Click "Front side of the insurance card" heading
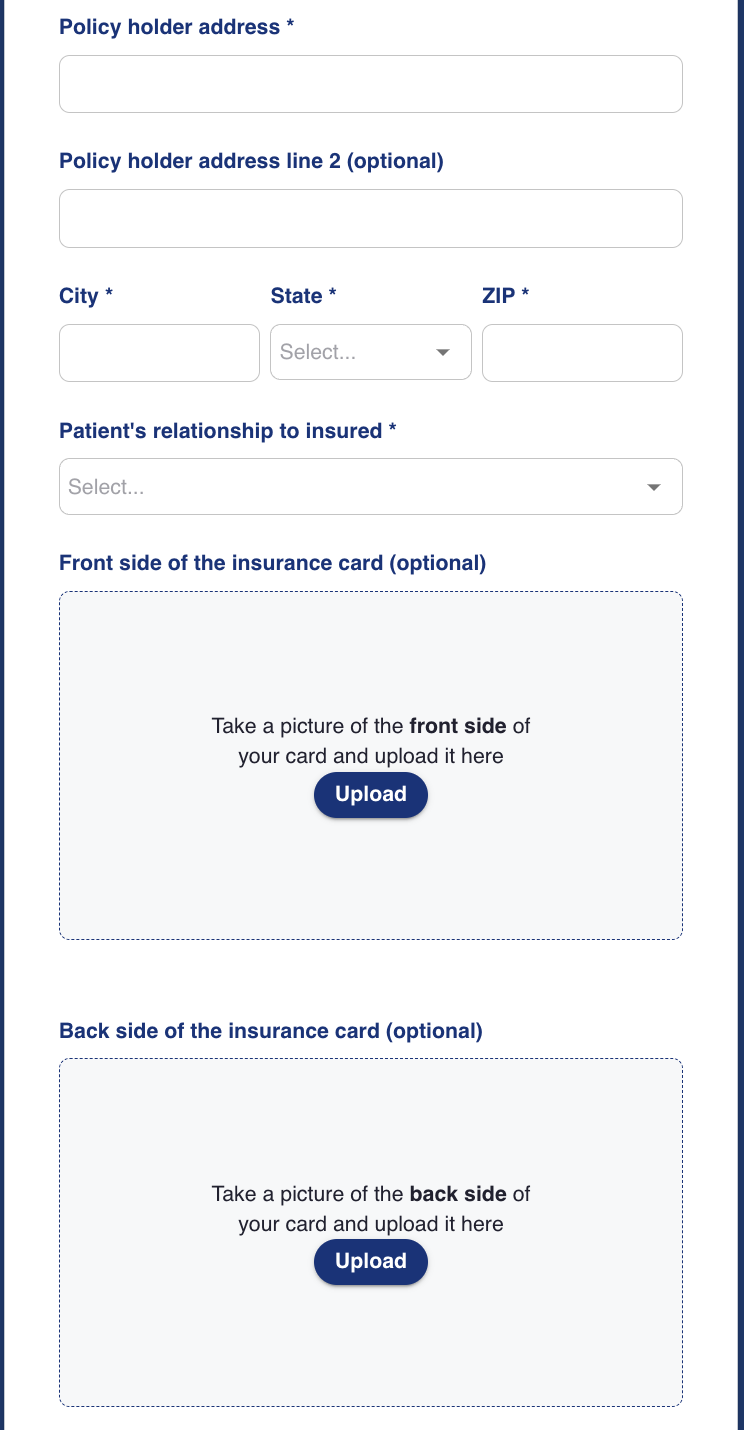 click(x=272, y=563)
